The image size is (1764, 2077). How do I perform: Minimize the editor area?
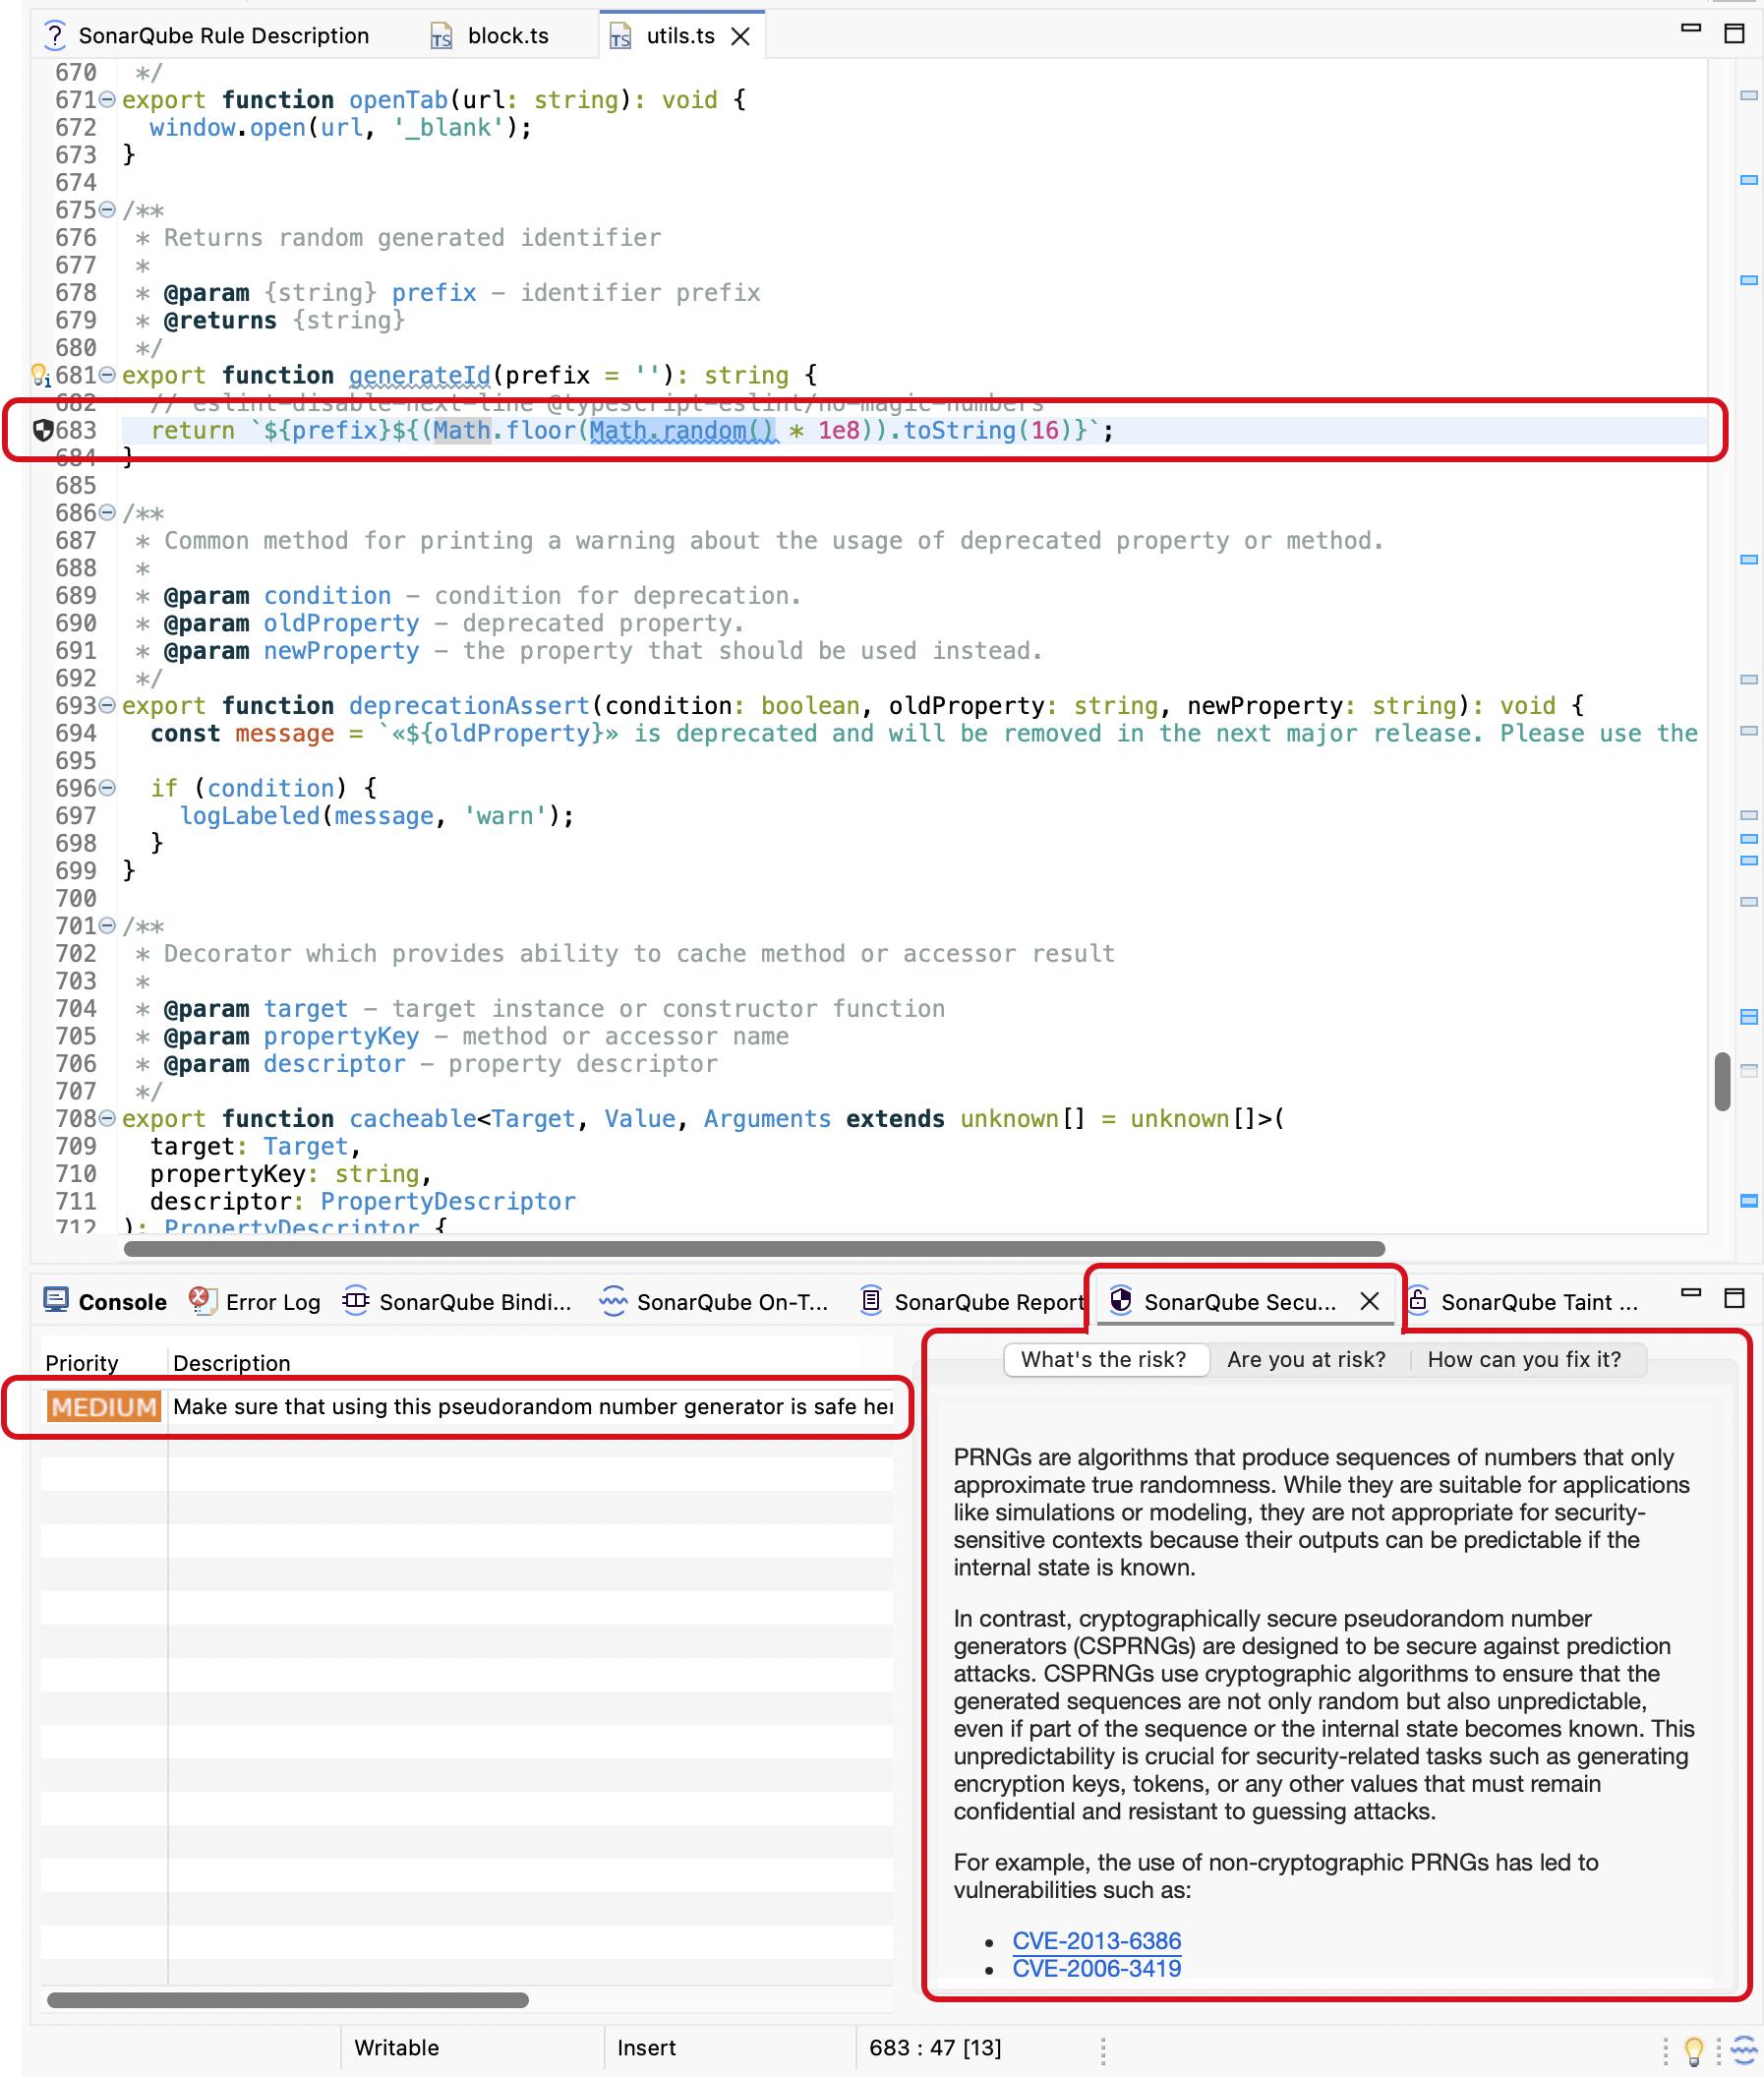[x=1691, y=29]
